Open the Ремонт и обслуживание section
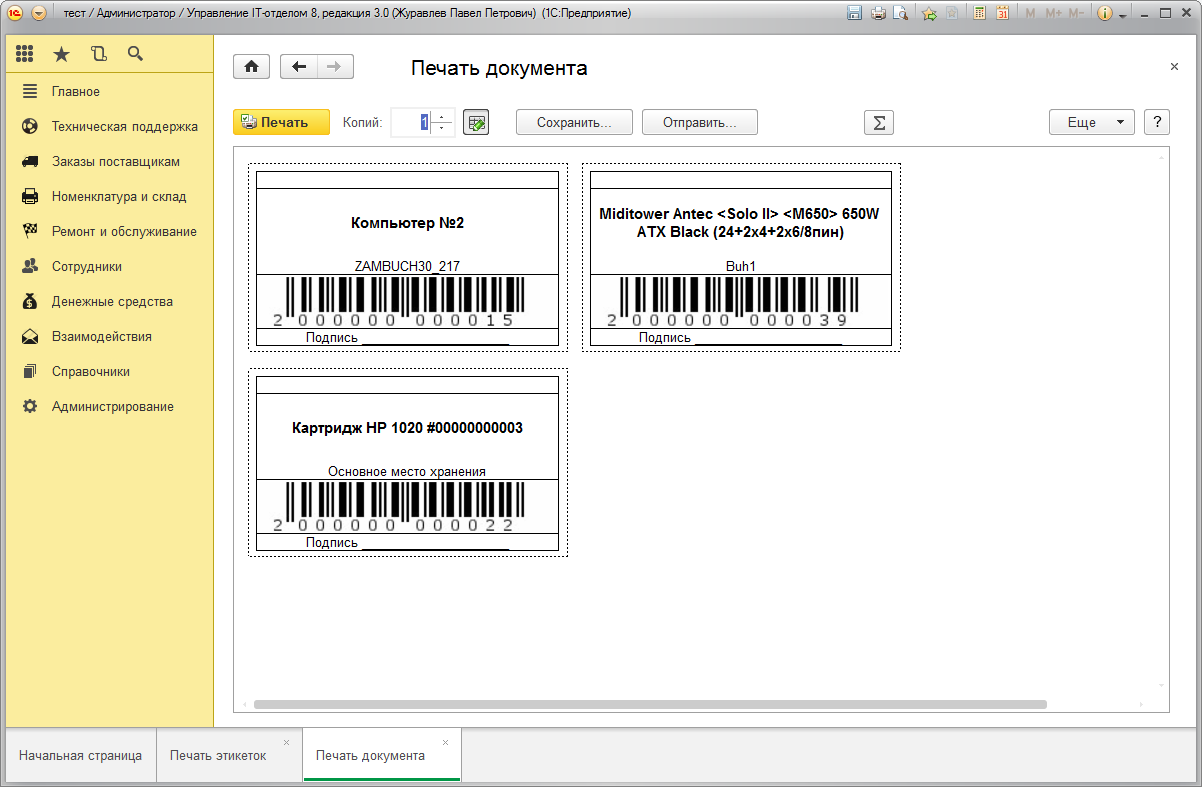Screen dimensions: 1202x787 pyautogui.click(x=124, y=231)
